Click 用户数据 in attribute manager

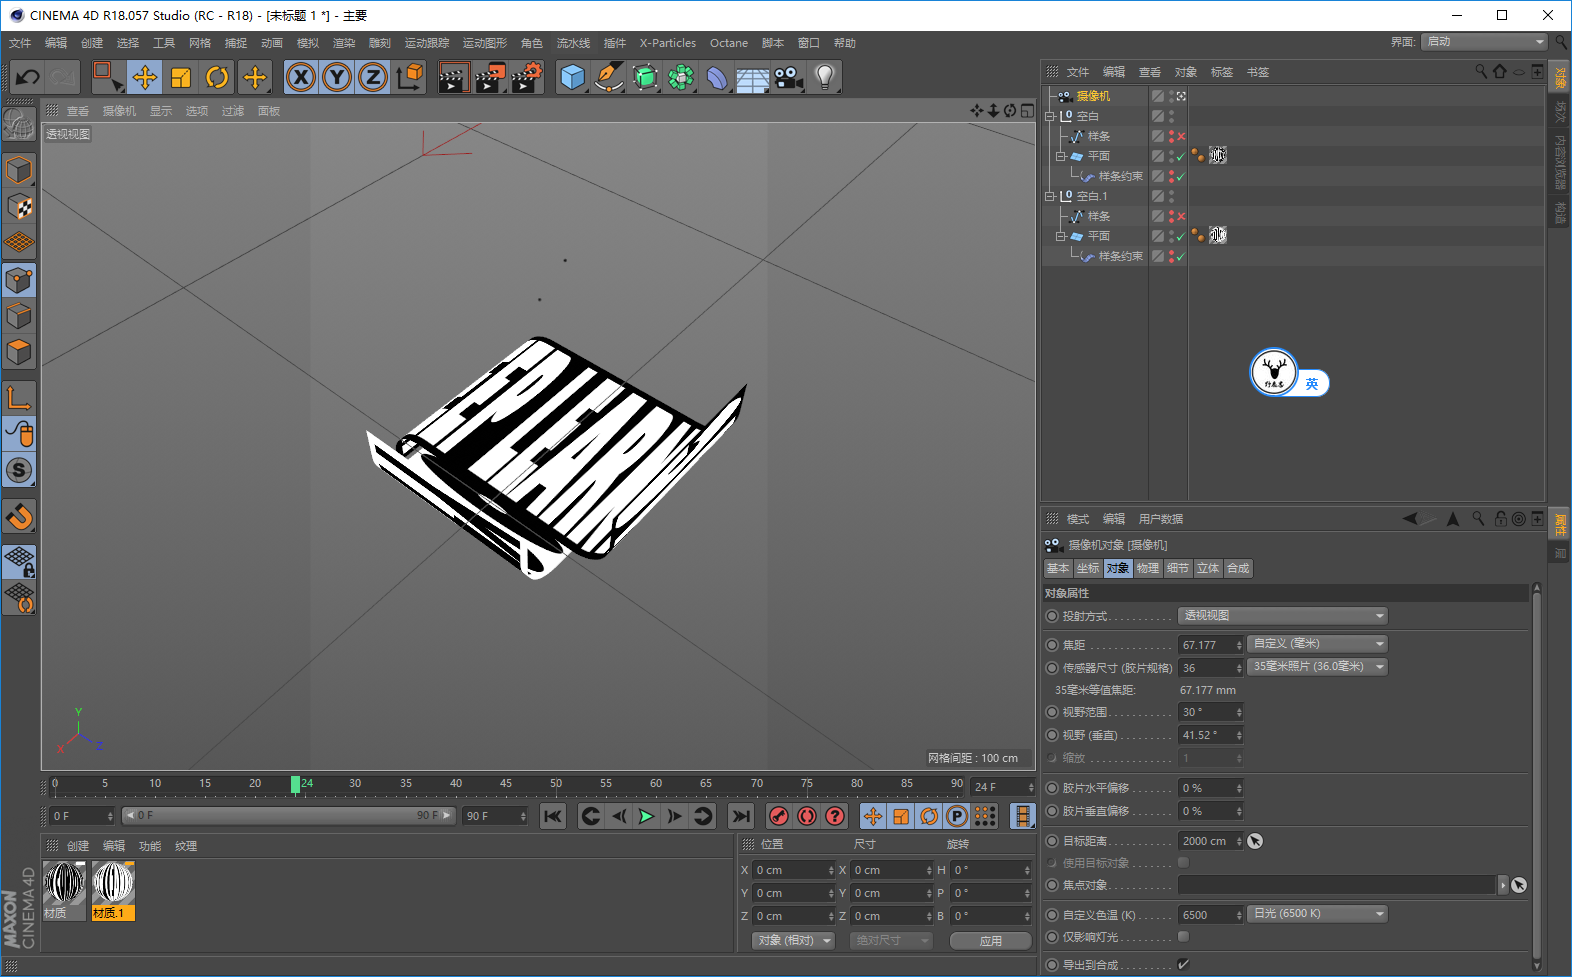click(x=1161, y=519)
